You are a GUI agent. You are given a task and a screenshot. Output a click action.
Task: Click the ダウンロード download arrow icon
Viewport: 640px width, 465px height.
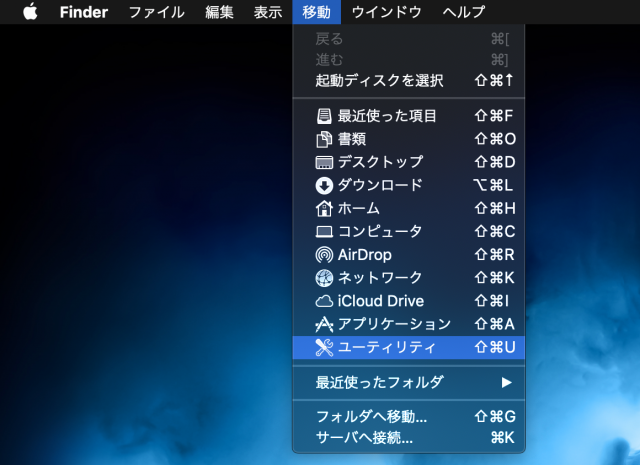coord(324,186)
